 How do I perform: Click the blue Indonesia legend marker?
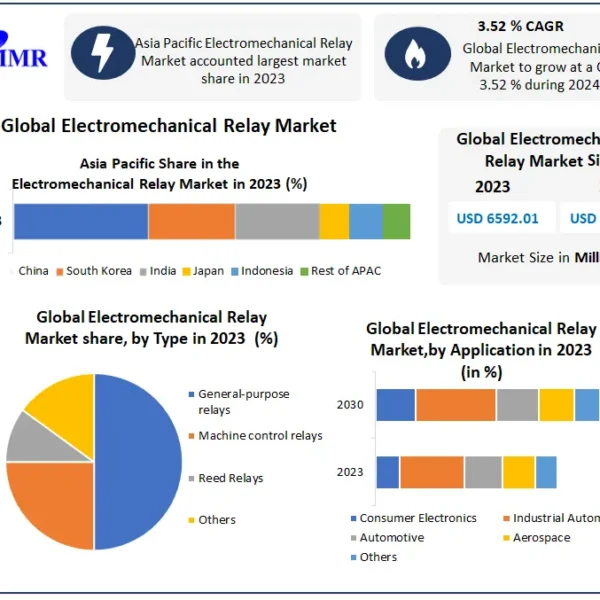point(235,272)
